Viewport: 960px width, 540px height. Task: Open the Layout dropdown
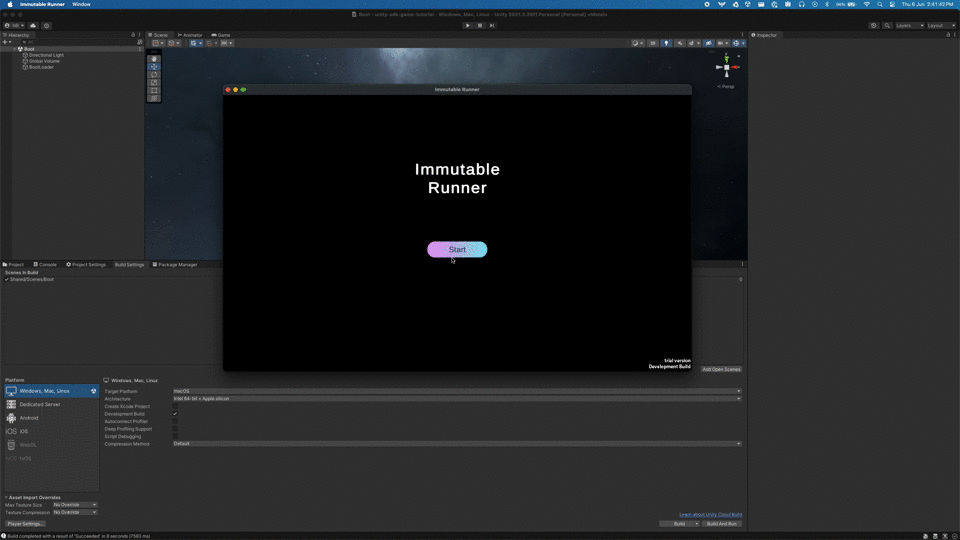pos(940,26)
